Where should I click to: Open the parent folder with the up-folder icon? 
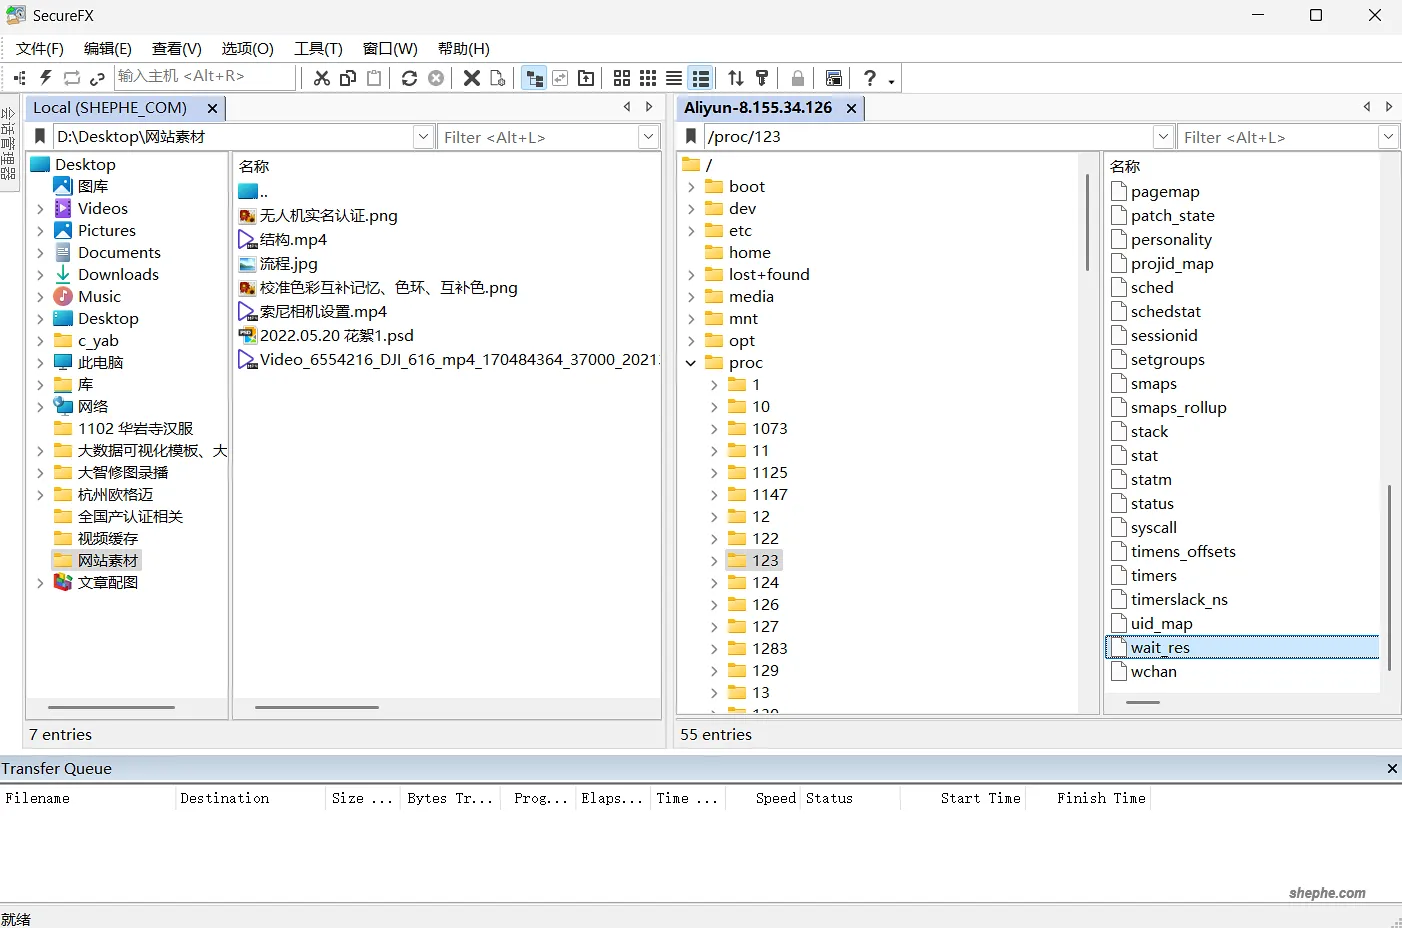586,78
